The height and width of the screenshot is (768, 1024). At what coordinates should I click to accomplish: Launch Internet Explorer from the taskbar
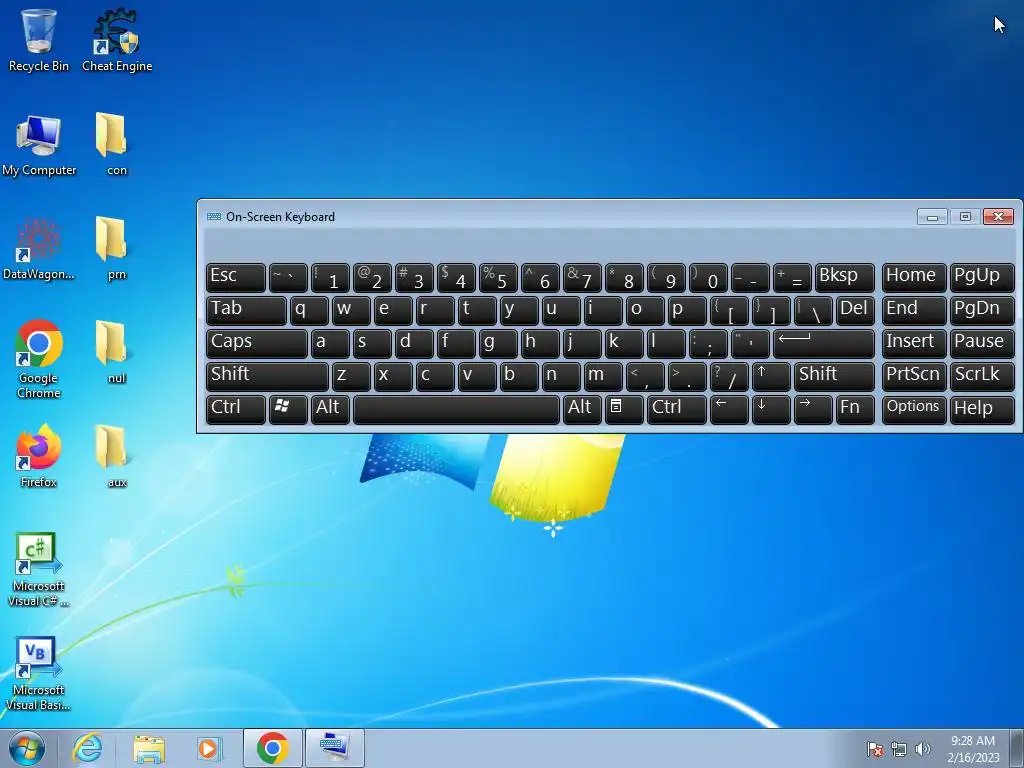87,748
